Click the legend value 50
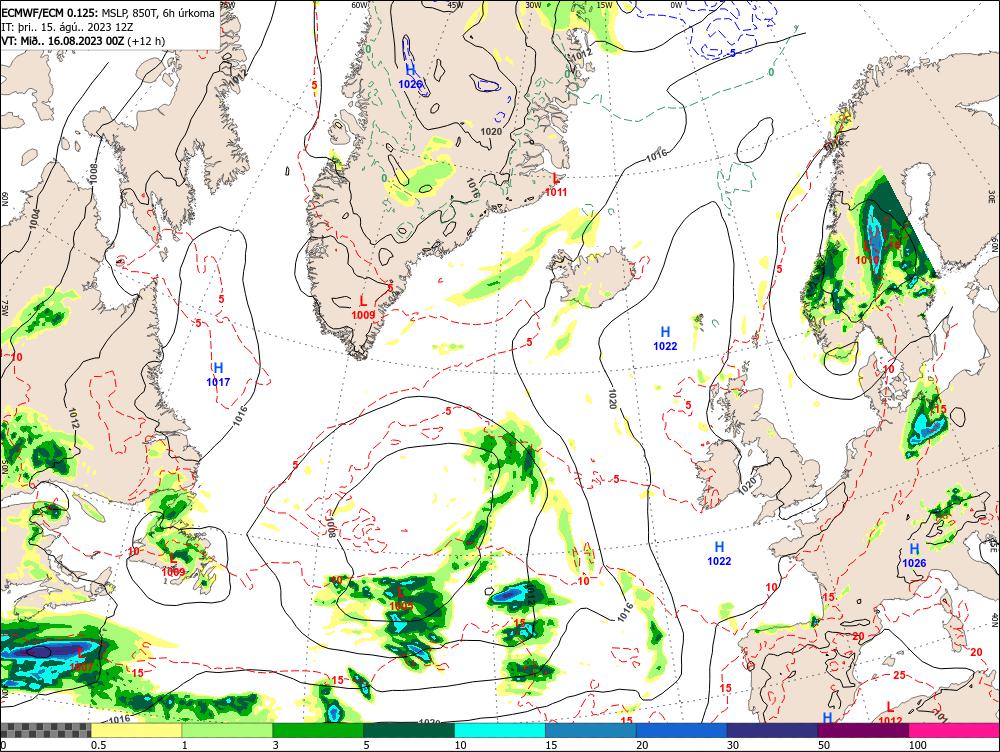This screenshot has width=1000, height=752. click(x=824, y=745)
